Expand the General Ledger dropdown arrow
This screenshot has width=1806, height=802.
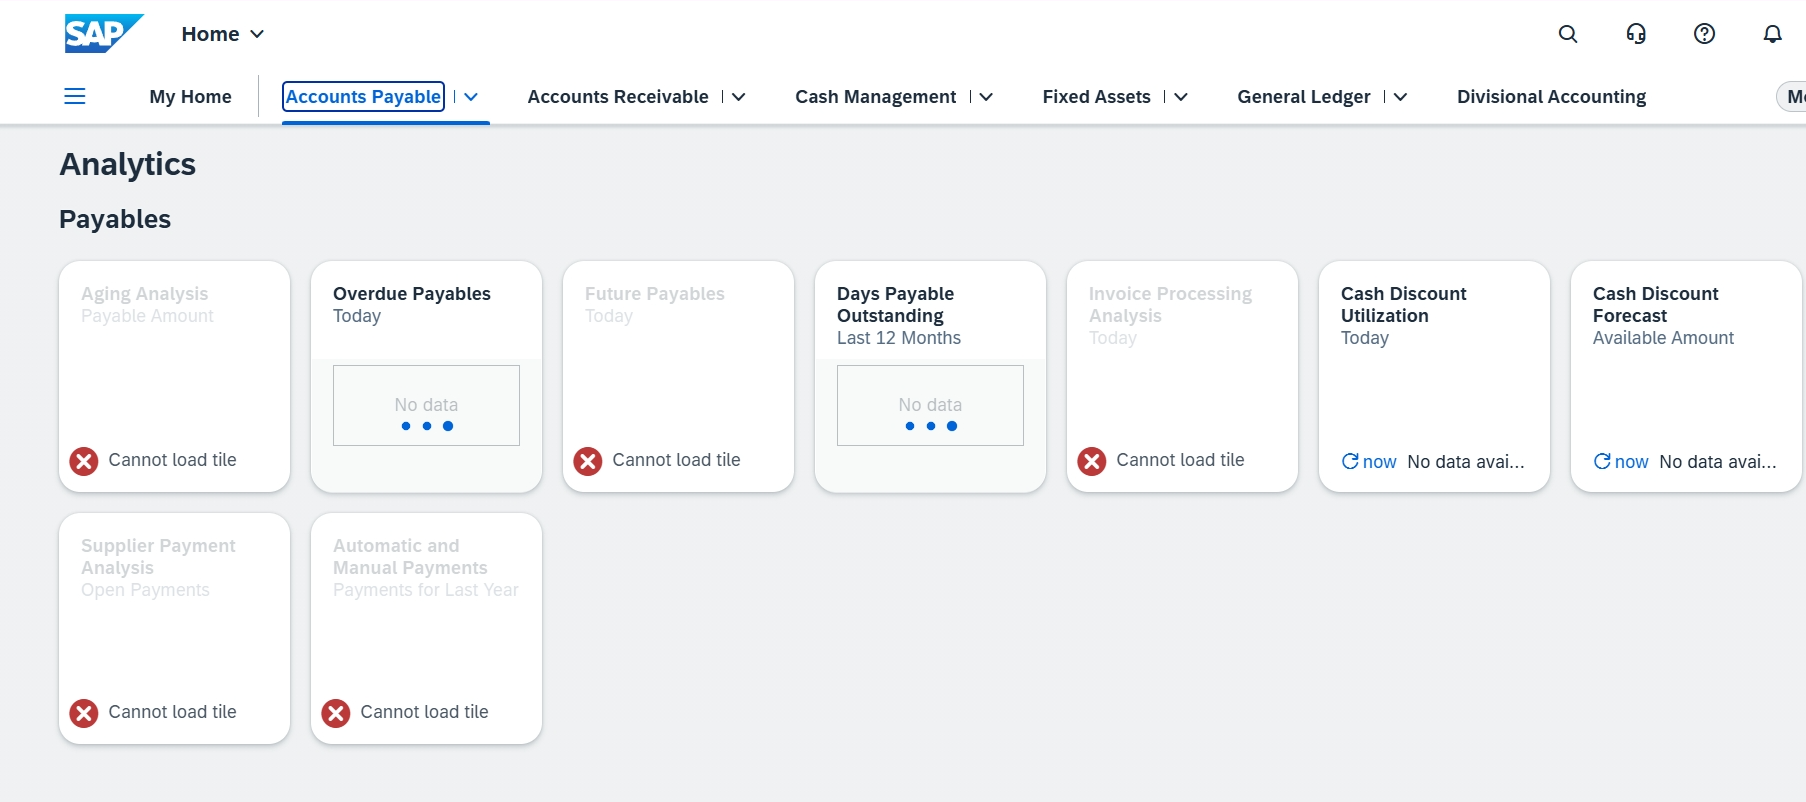pyautogui.click(x=1400, y=97)
